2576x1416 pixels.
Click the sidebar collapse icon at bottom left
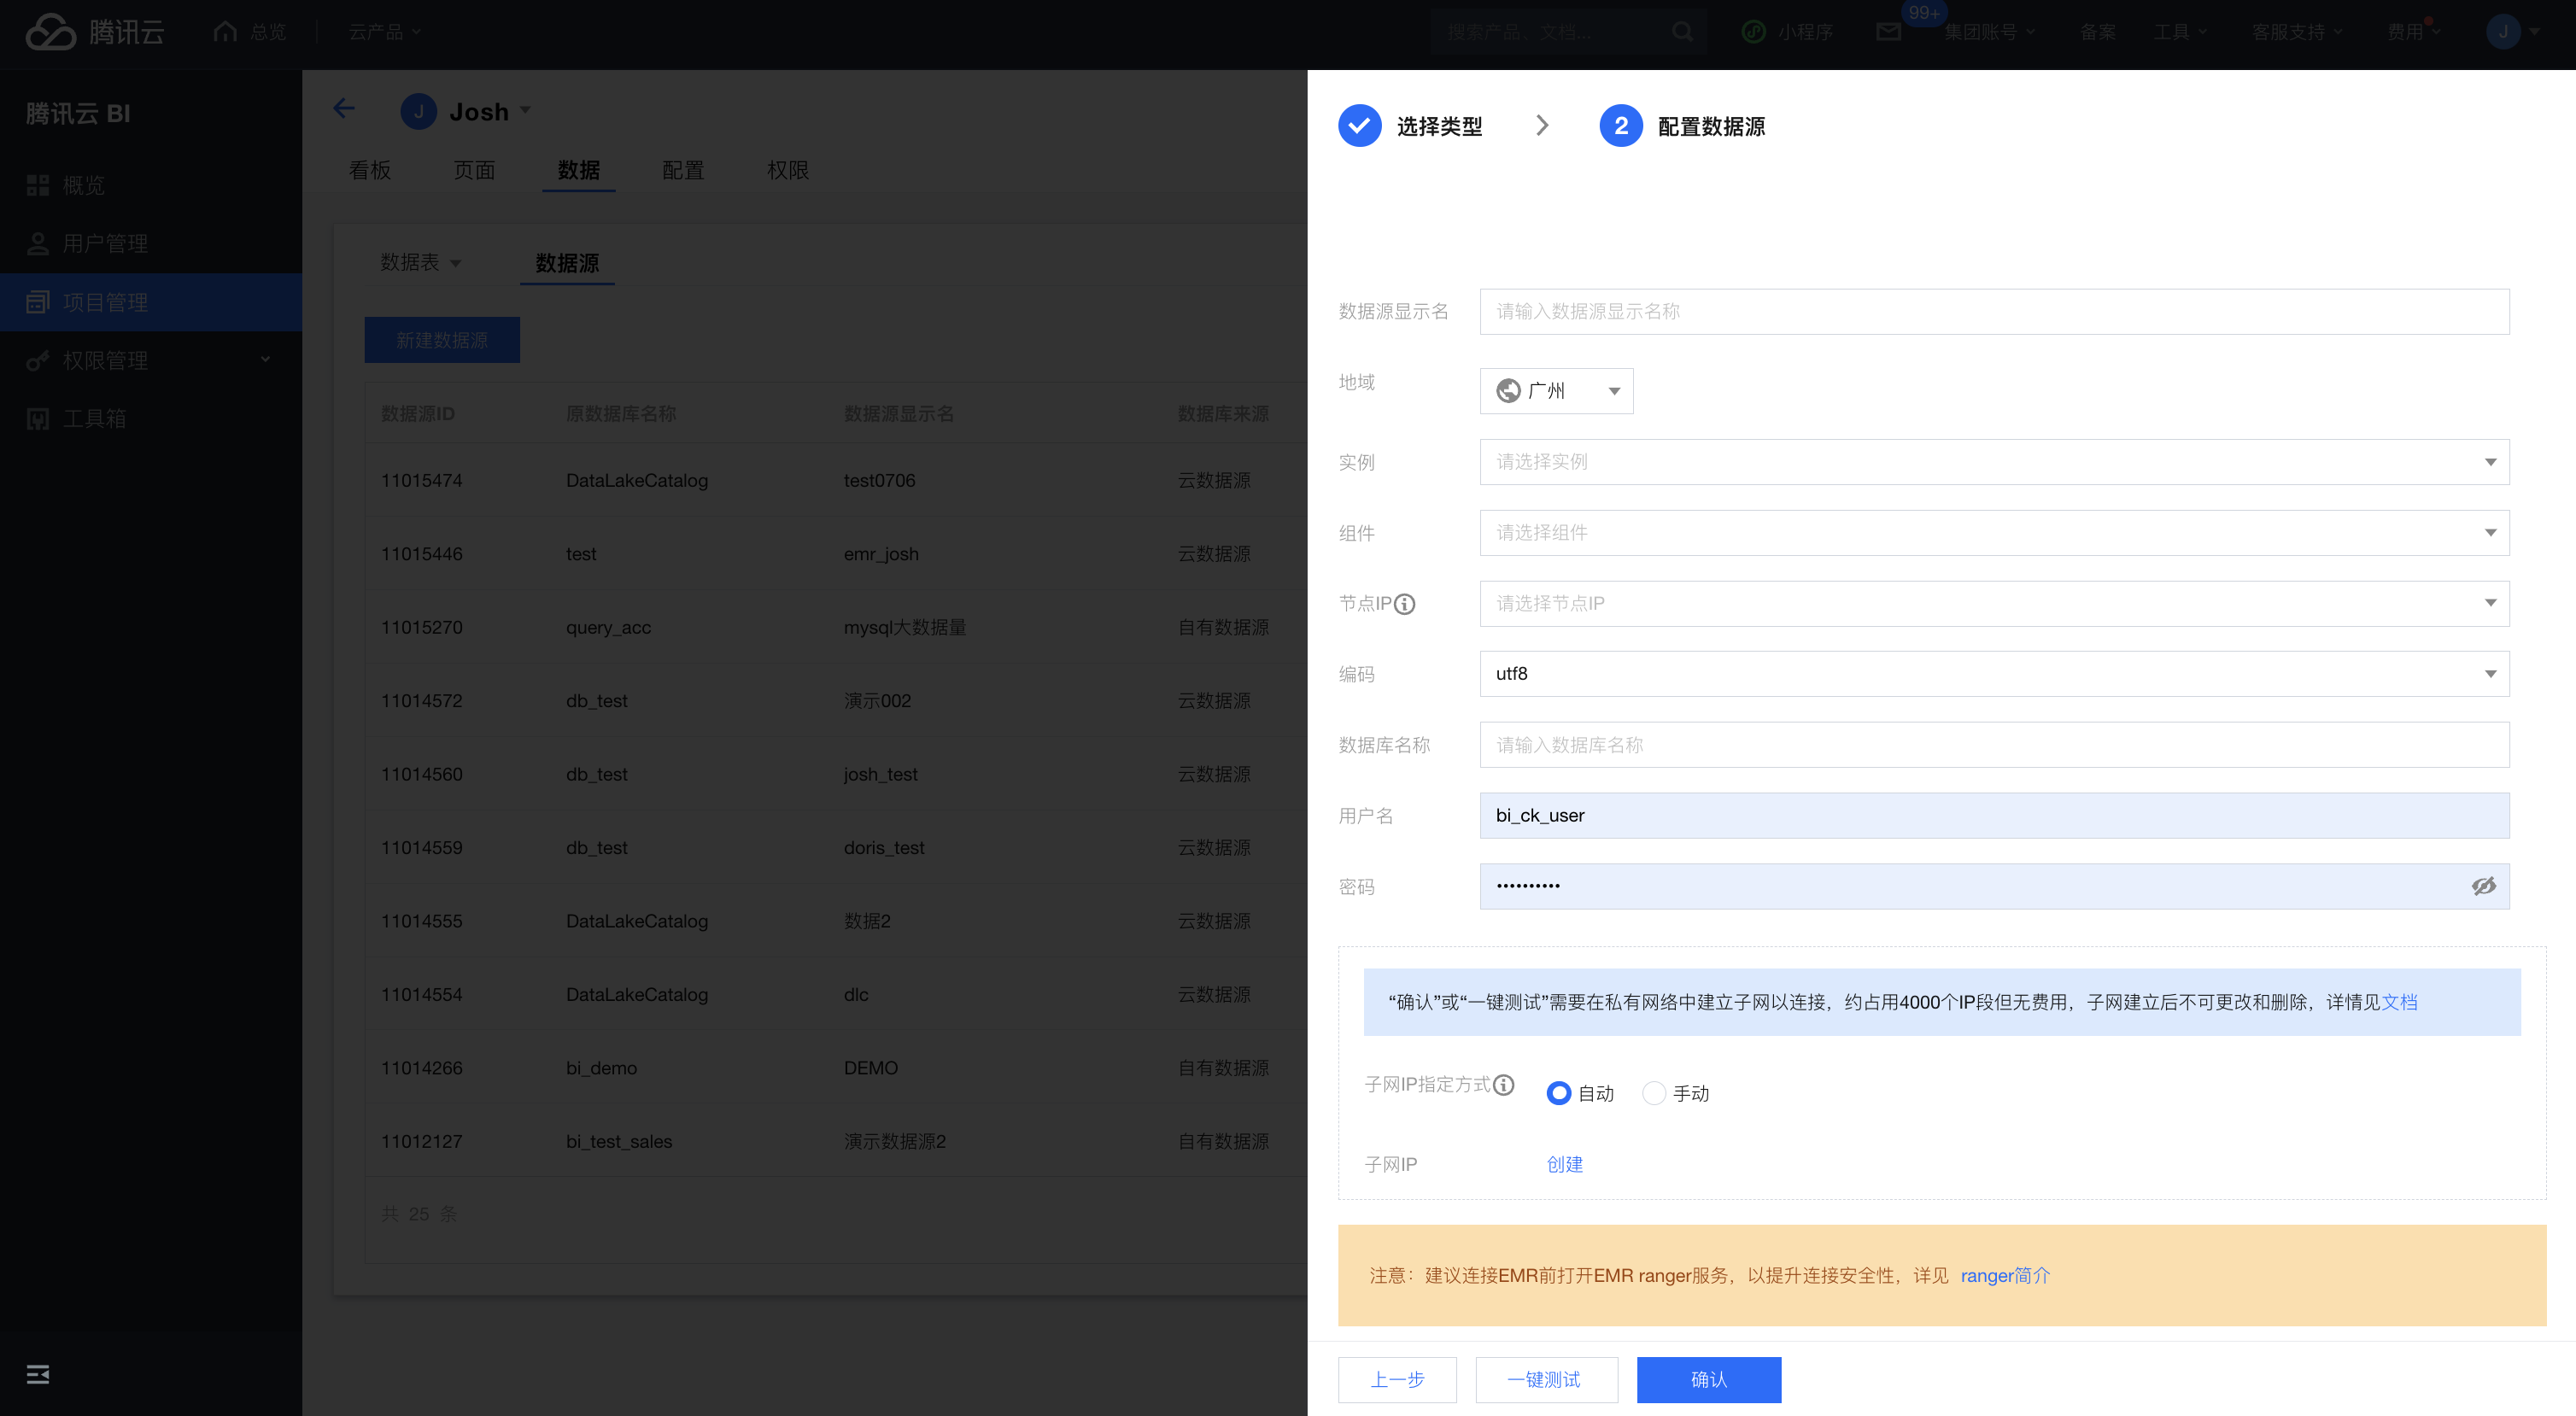pos(38,1374)
